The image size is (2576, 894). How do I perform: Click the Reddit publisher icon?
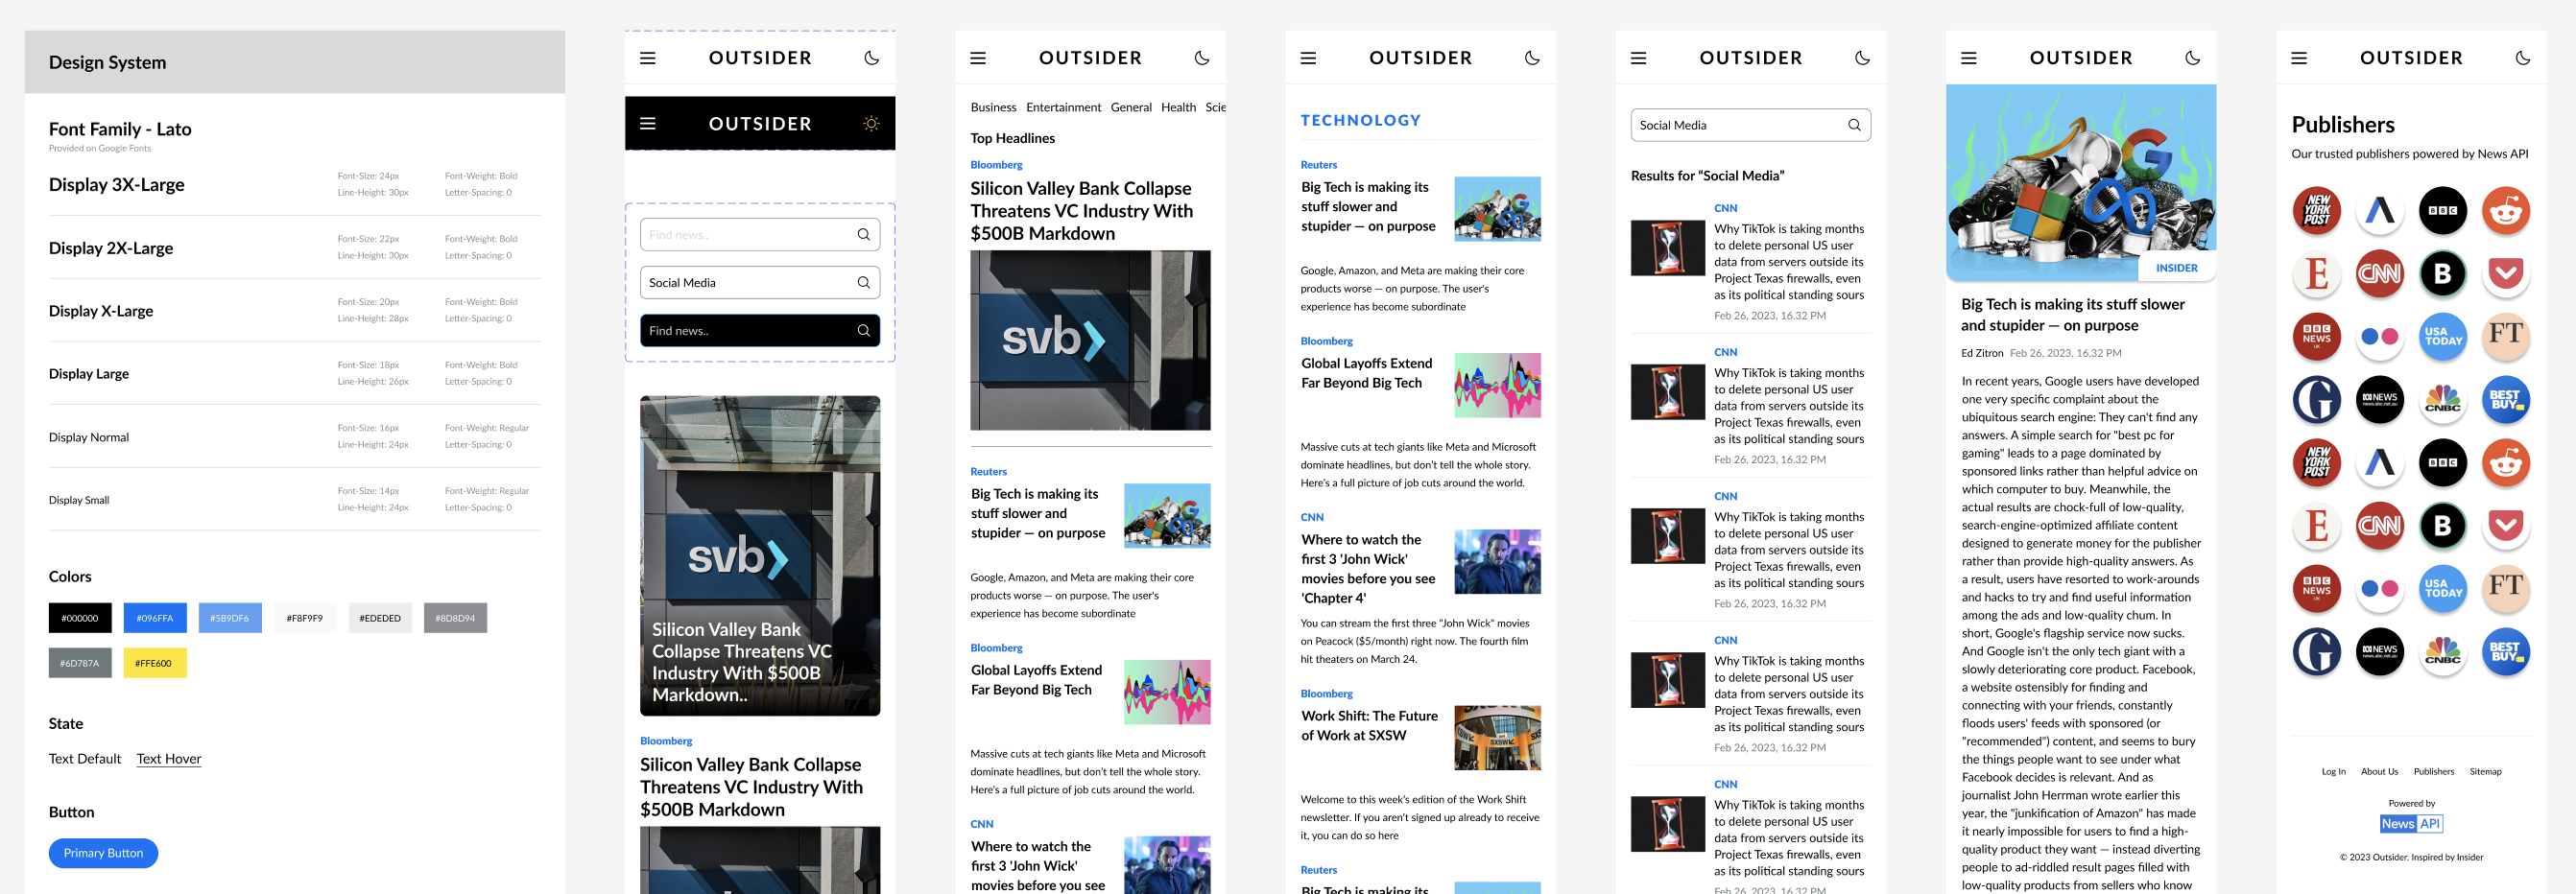coord(2507,211)
